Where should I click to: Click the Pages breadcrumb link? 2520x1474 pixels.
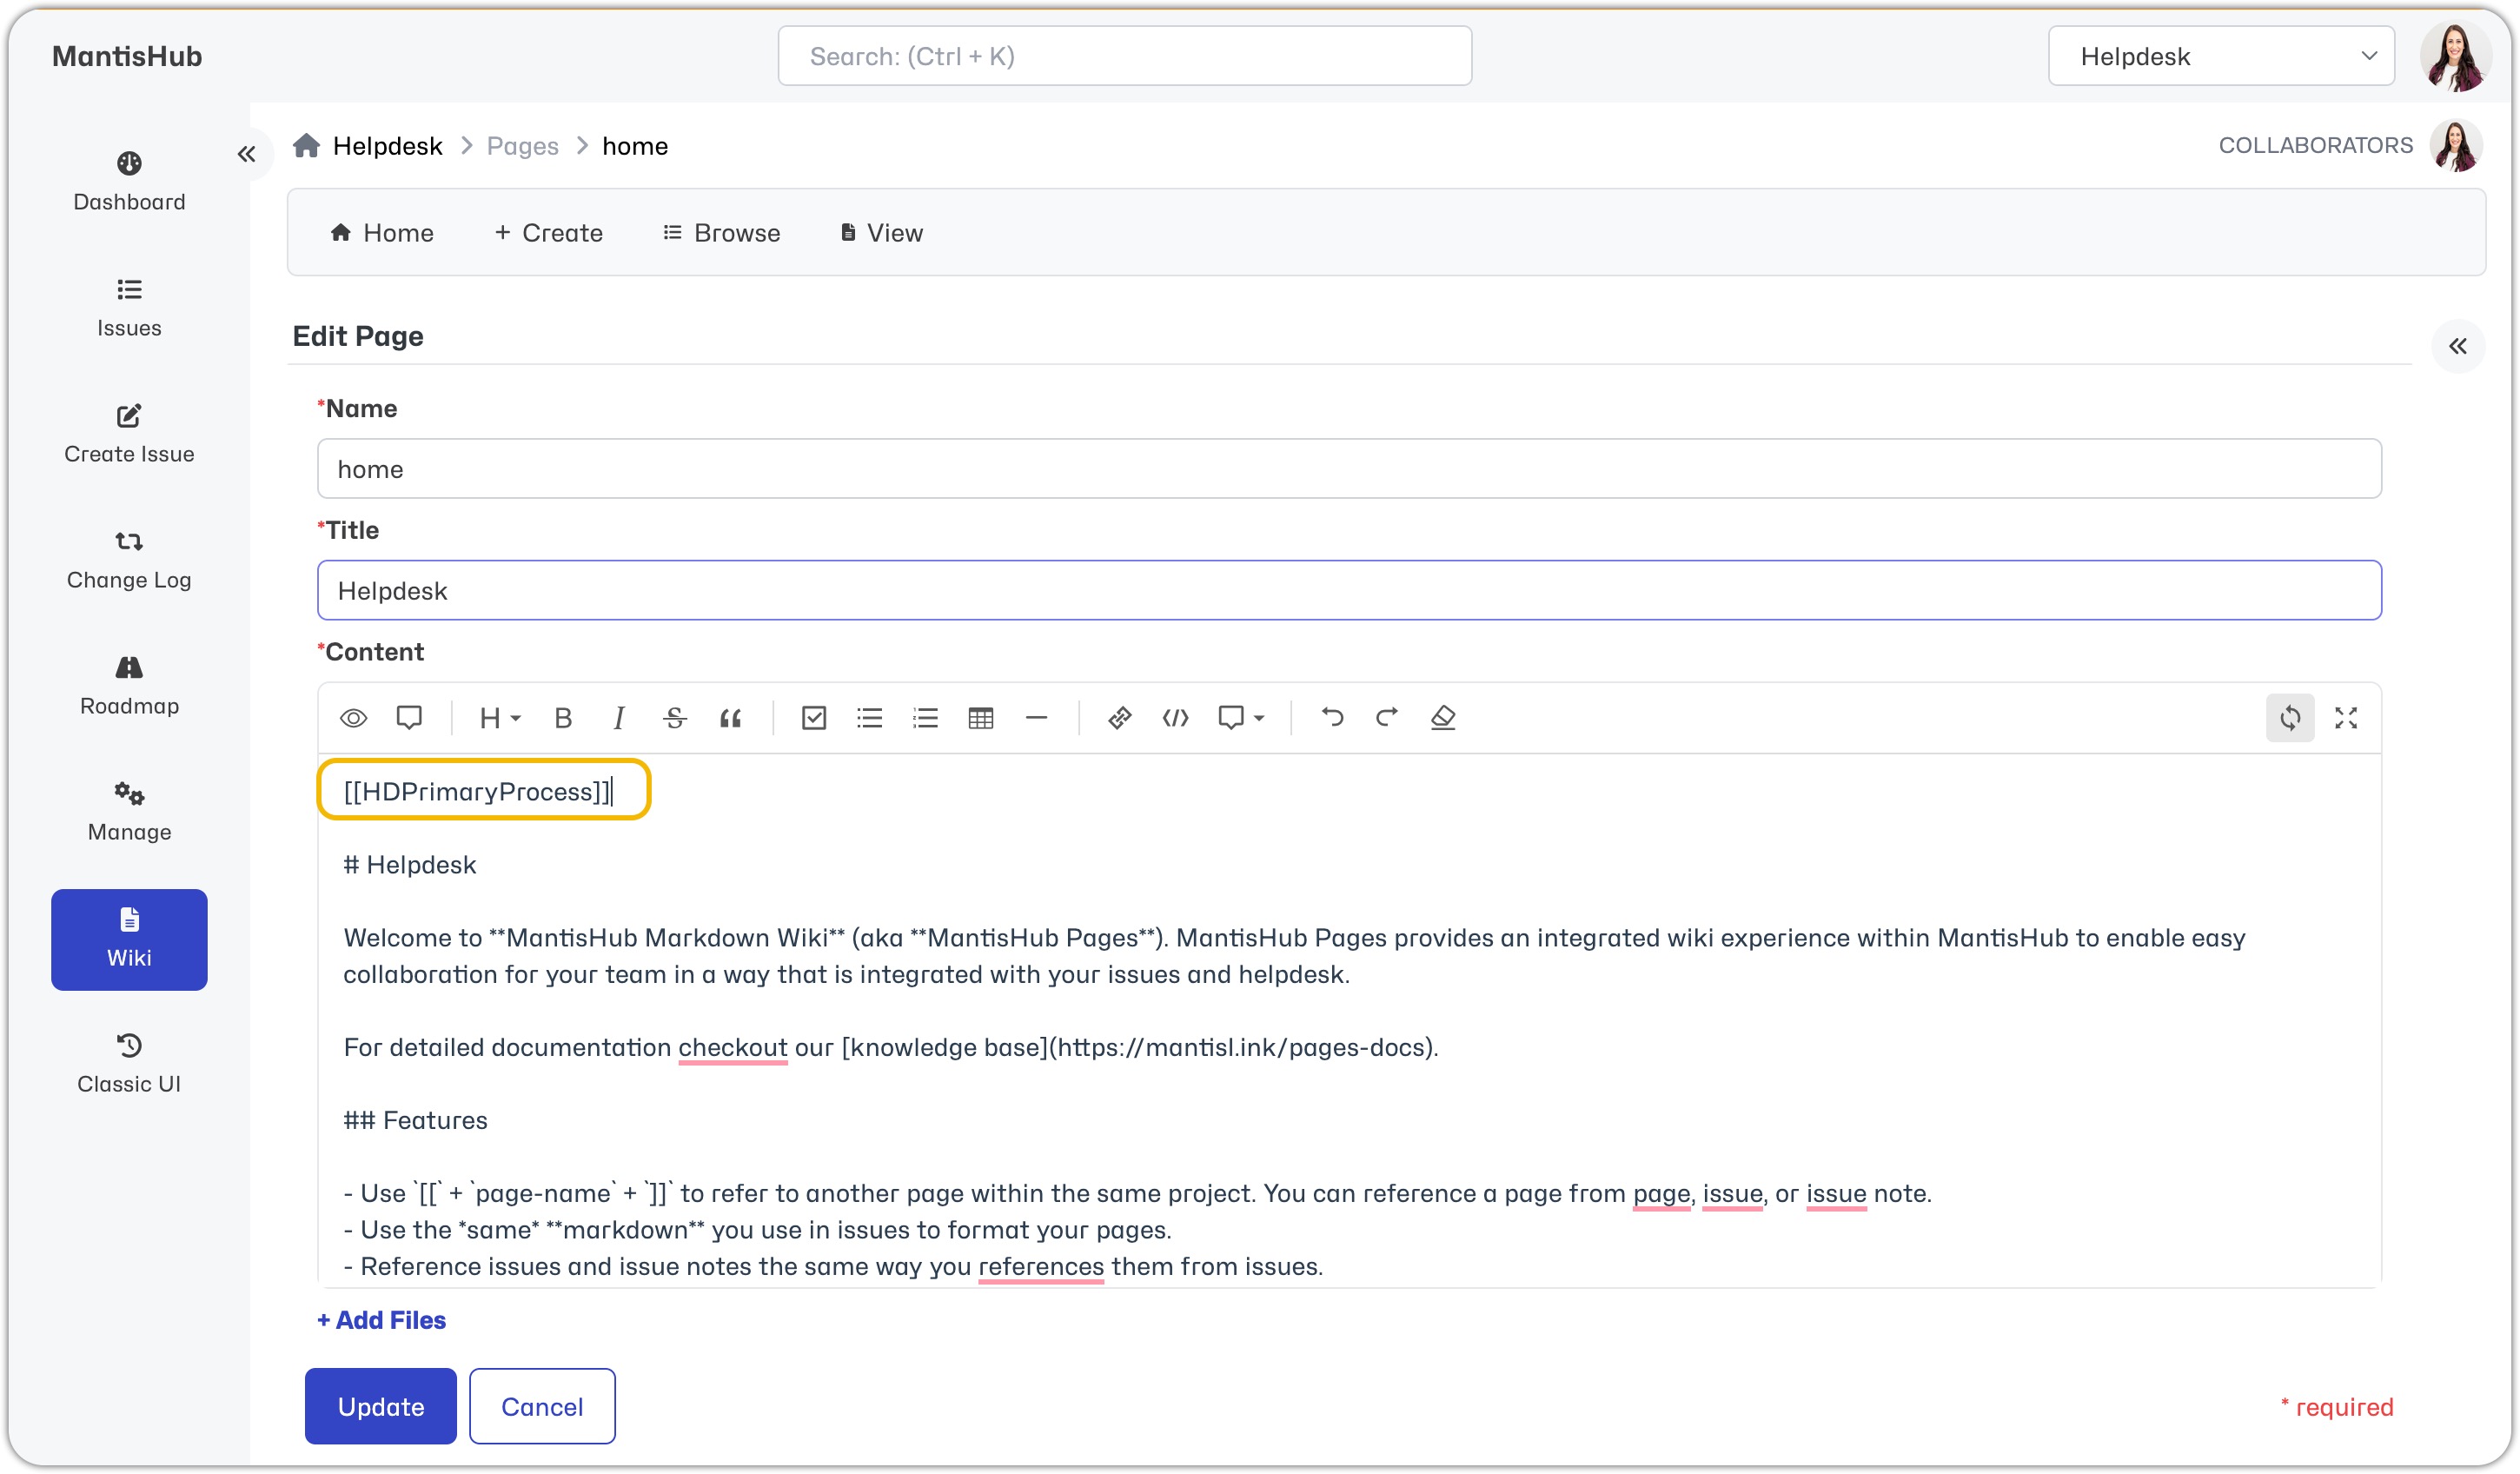pyautogui.click(x=523, y=146)
